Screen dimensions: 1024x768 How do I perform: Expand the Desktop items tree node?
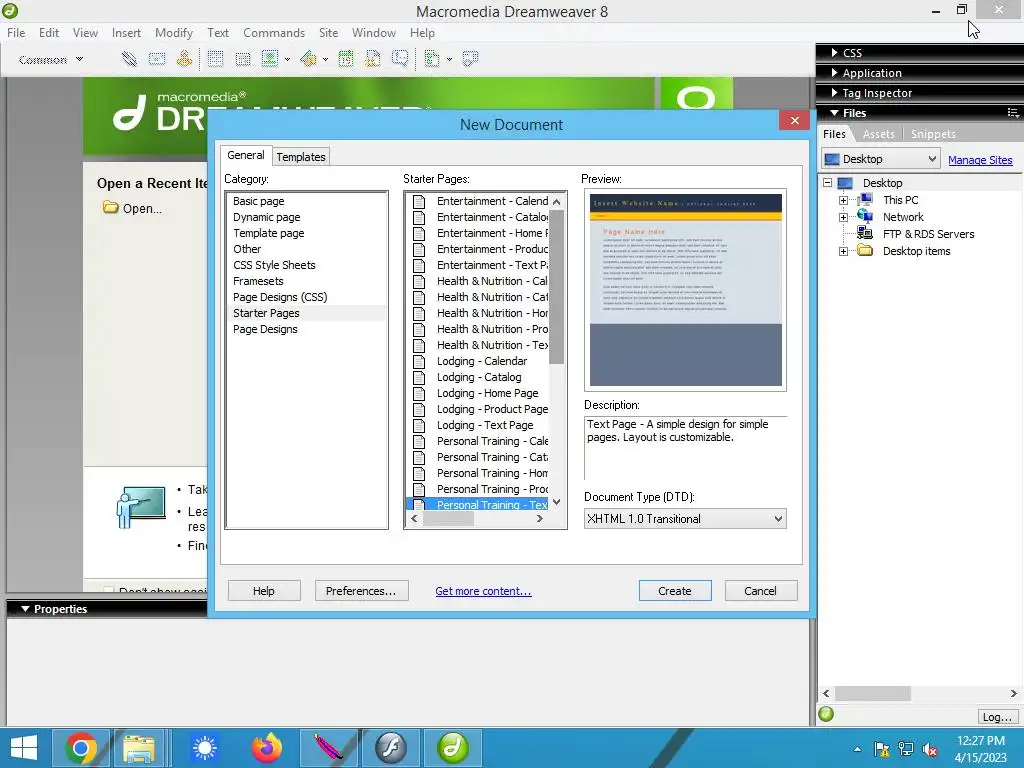coord(843,251)
